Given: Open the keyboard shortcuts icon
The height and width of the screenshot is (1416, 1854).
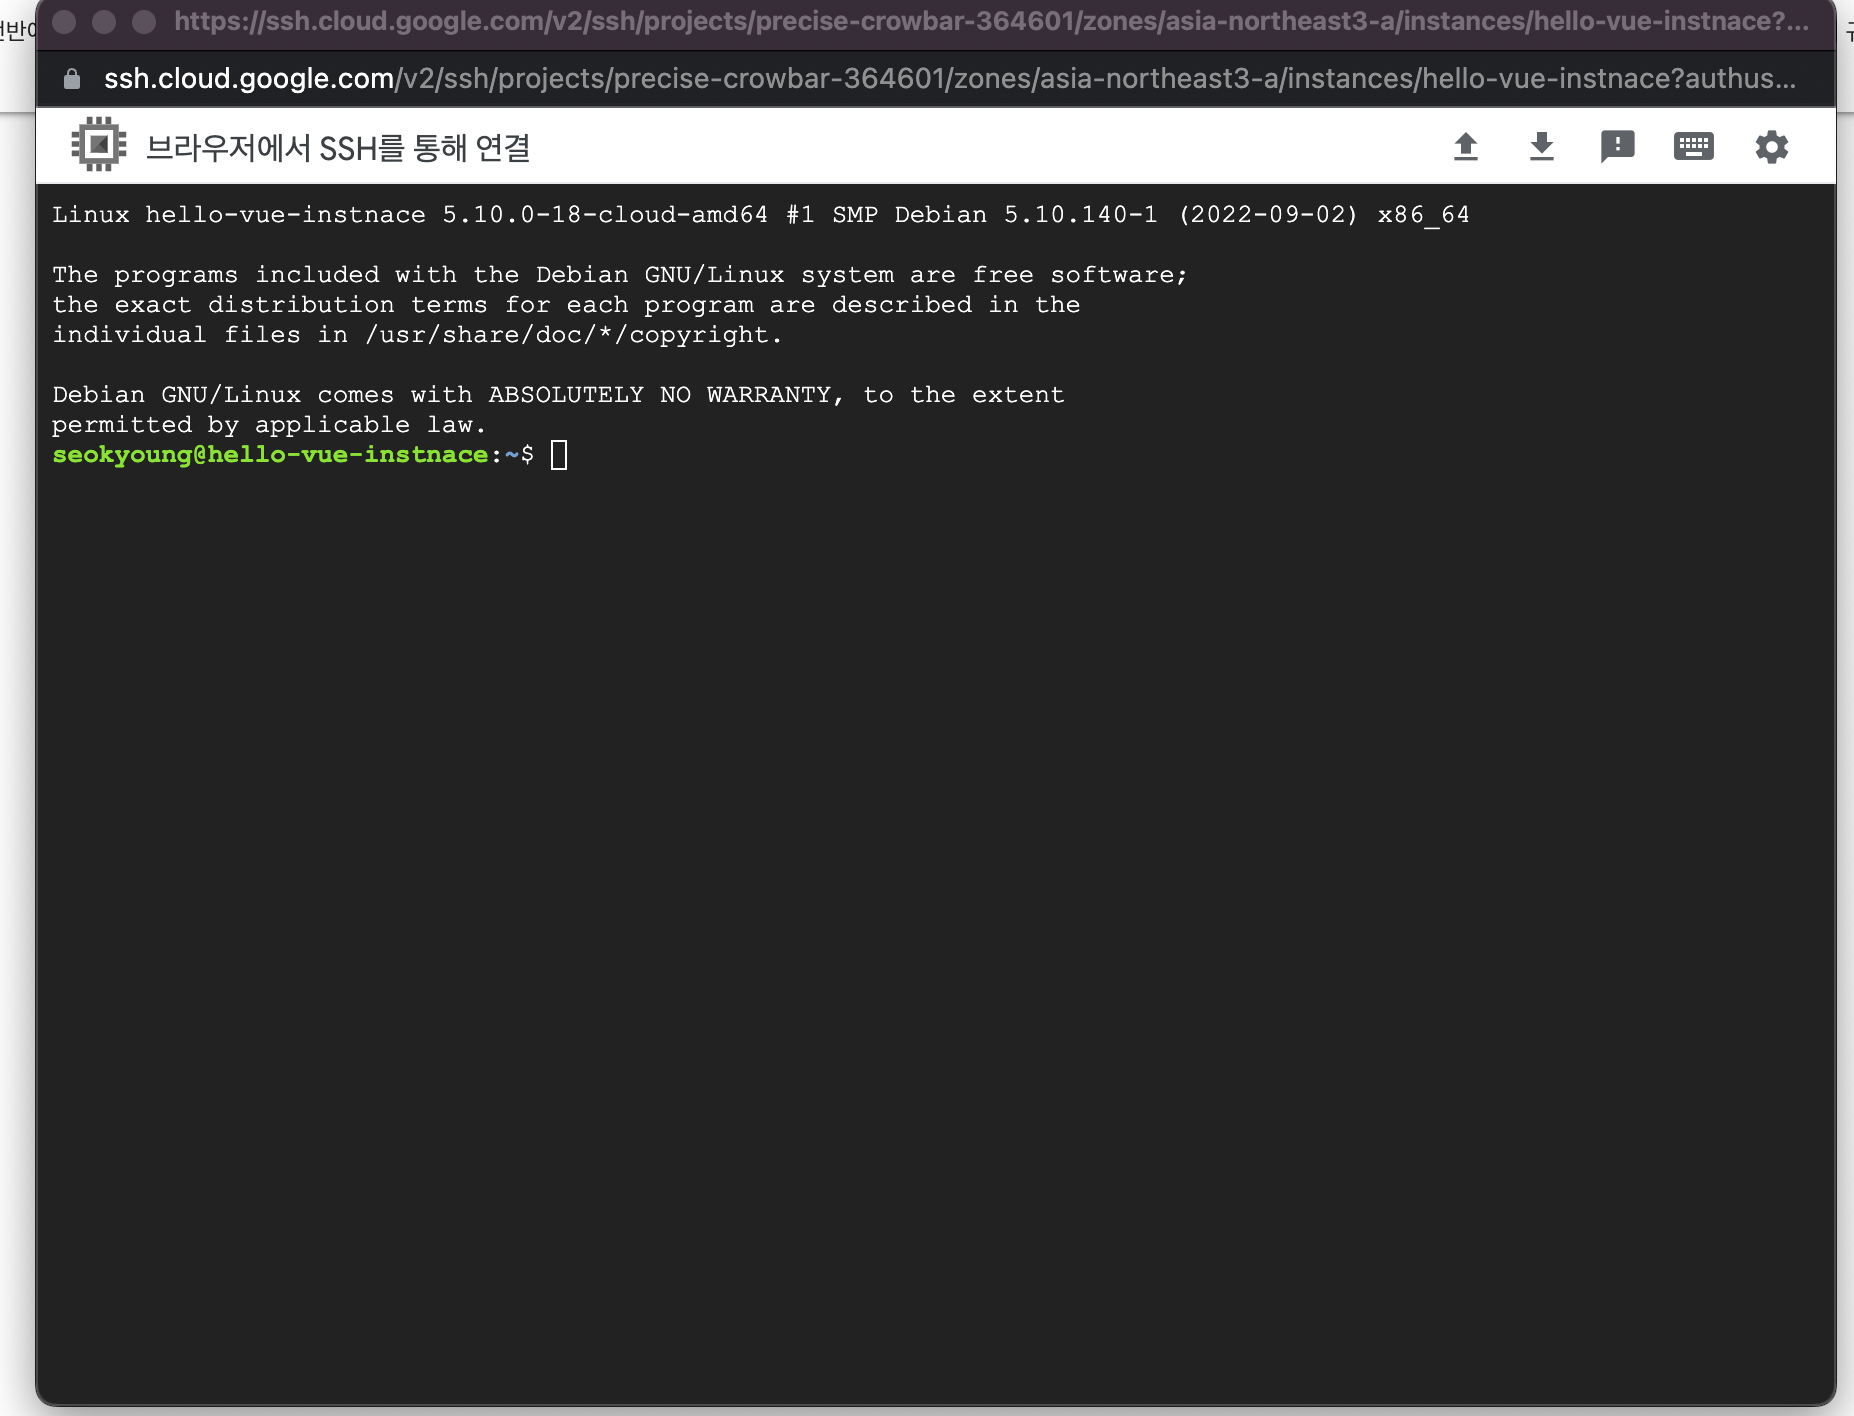Looking at the screenshot, I should pos(1693,147).
